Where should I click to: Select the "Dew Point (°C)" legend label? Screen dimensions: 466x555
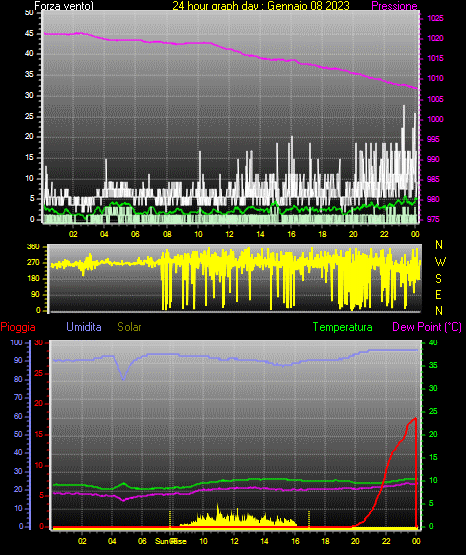427,327
